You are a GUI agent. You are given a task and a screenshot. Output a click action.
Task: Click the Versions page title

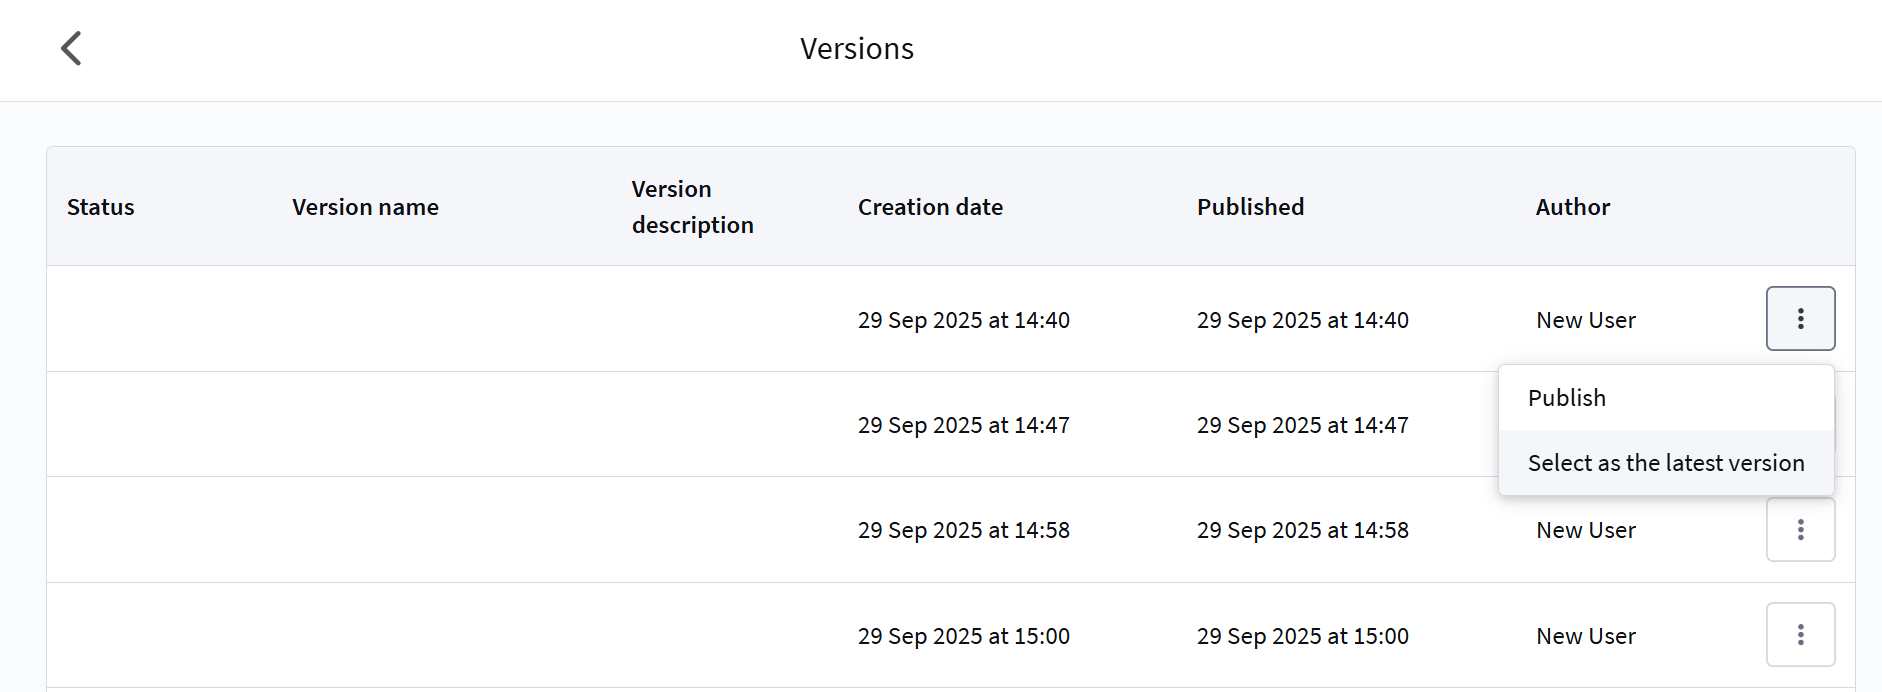(x=856, y=49)
